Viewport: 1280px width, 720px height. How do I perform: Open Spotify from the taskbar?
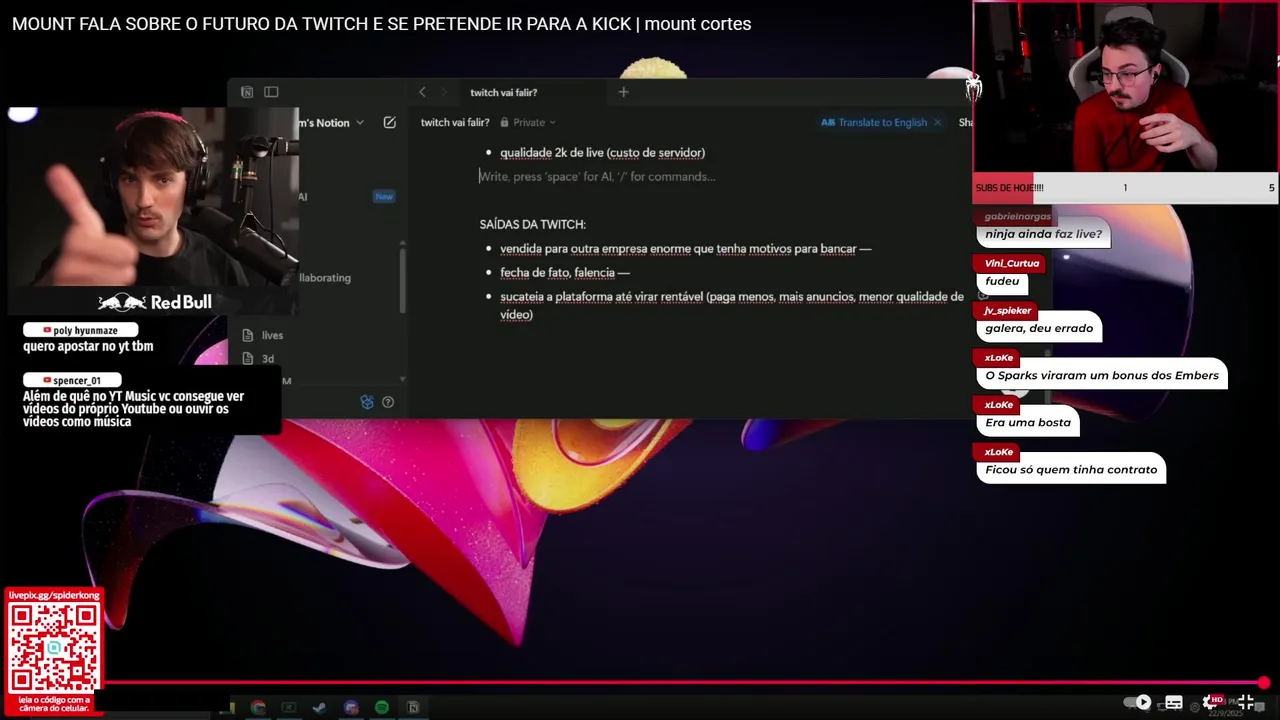pyautogui.click(x=381, y=707)
